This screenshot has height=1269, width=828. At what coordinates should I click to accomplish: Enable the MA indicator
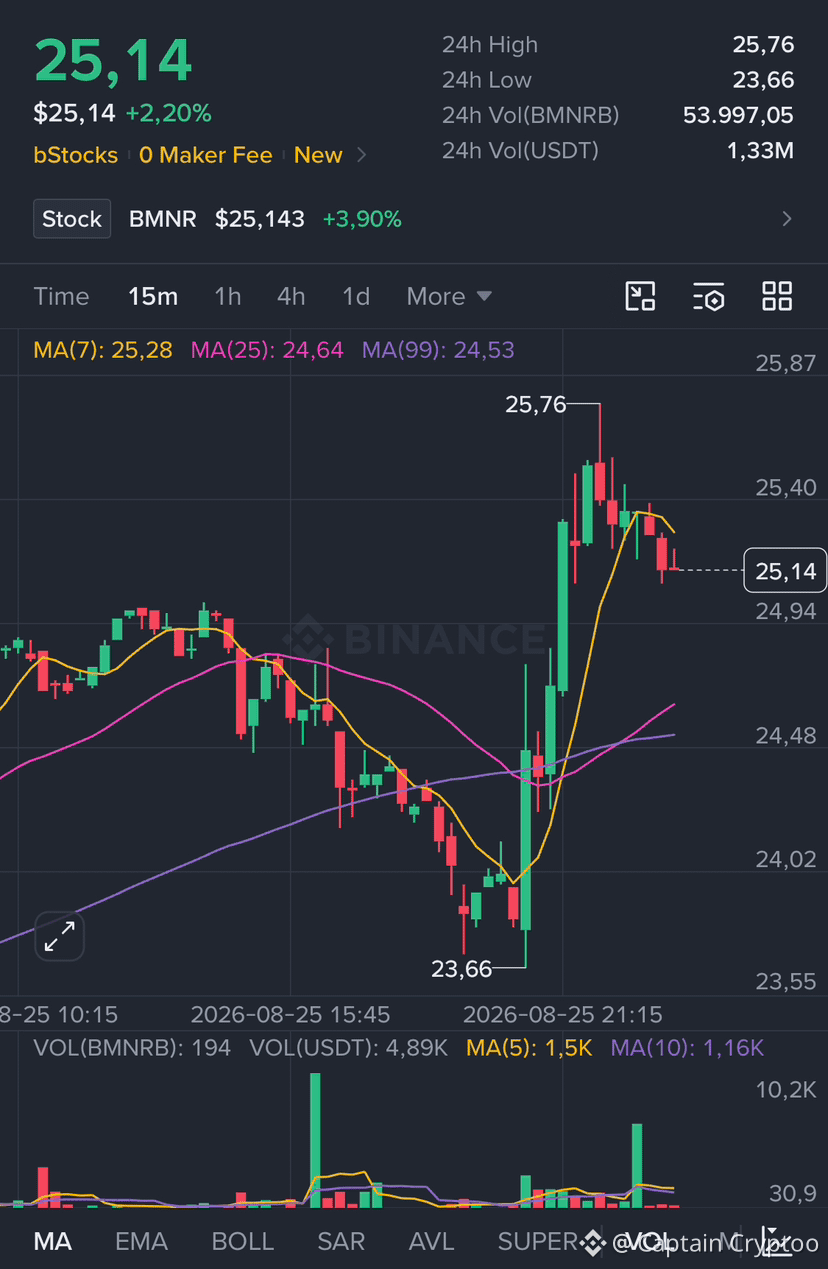click(x=53, y=1241)
